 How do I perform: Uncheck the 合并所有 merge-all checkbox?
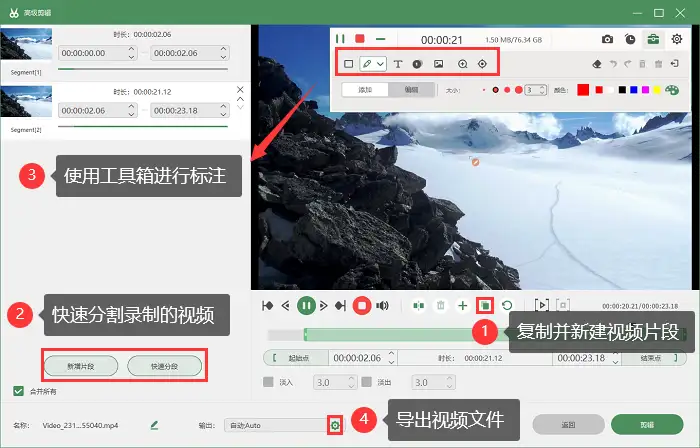pos(18,391)
